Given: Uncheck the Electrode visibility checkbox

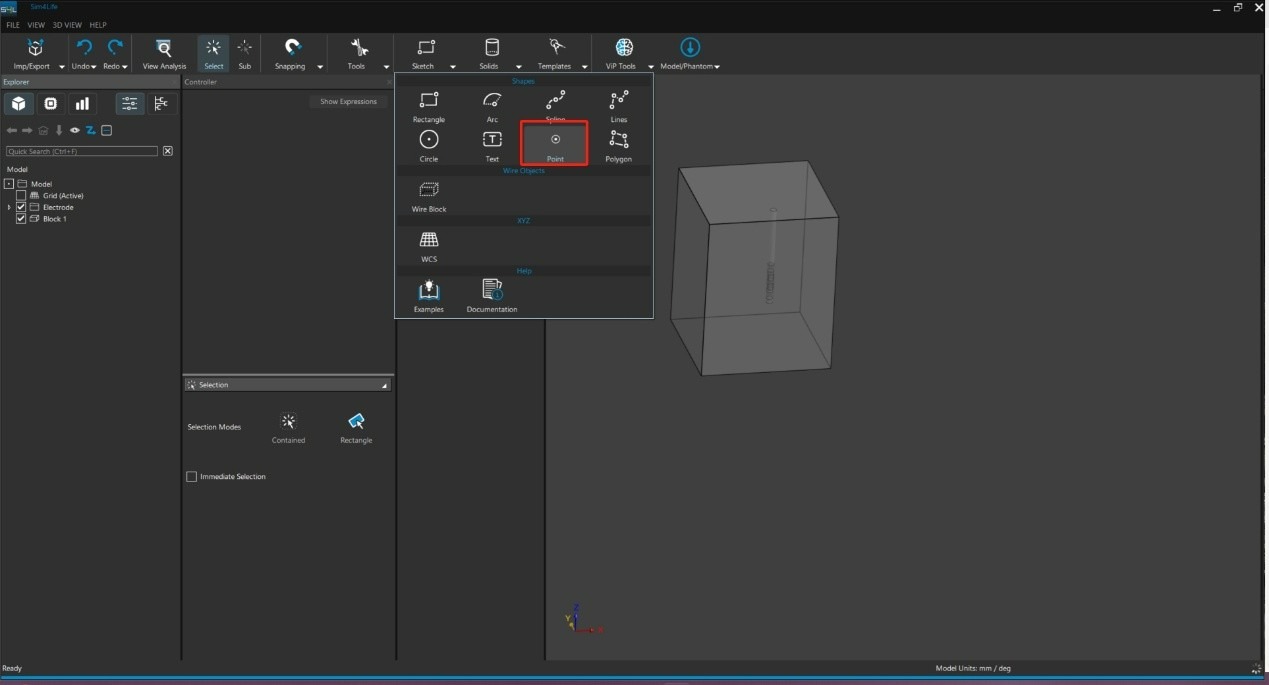Looking at the screenshot, I should (x=21, y=207).
